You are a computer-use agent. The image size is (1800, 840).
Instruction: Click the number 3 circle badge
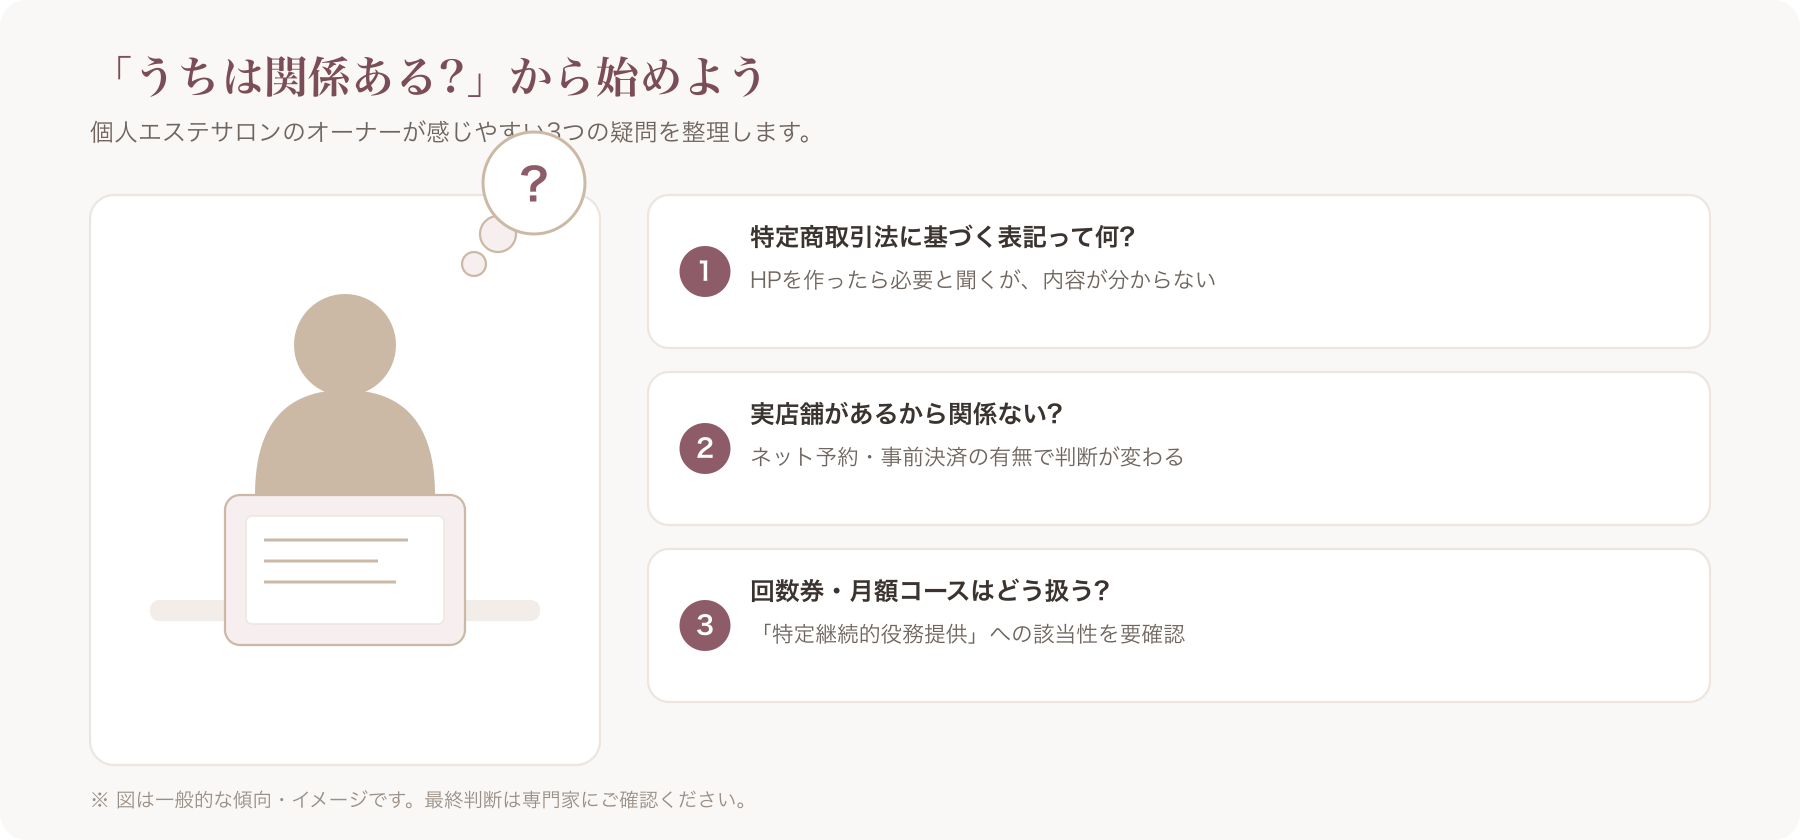click(x=705, y=625)
